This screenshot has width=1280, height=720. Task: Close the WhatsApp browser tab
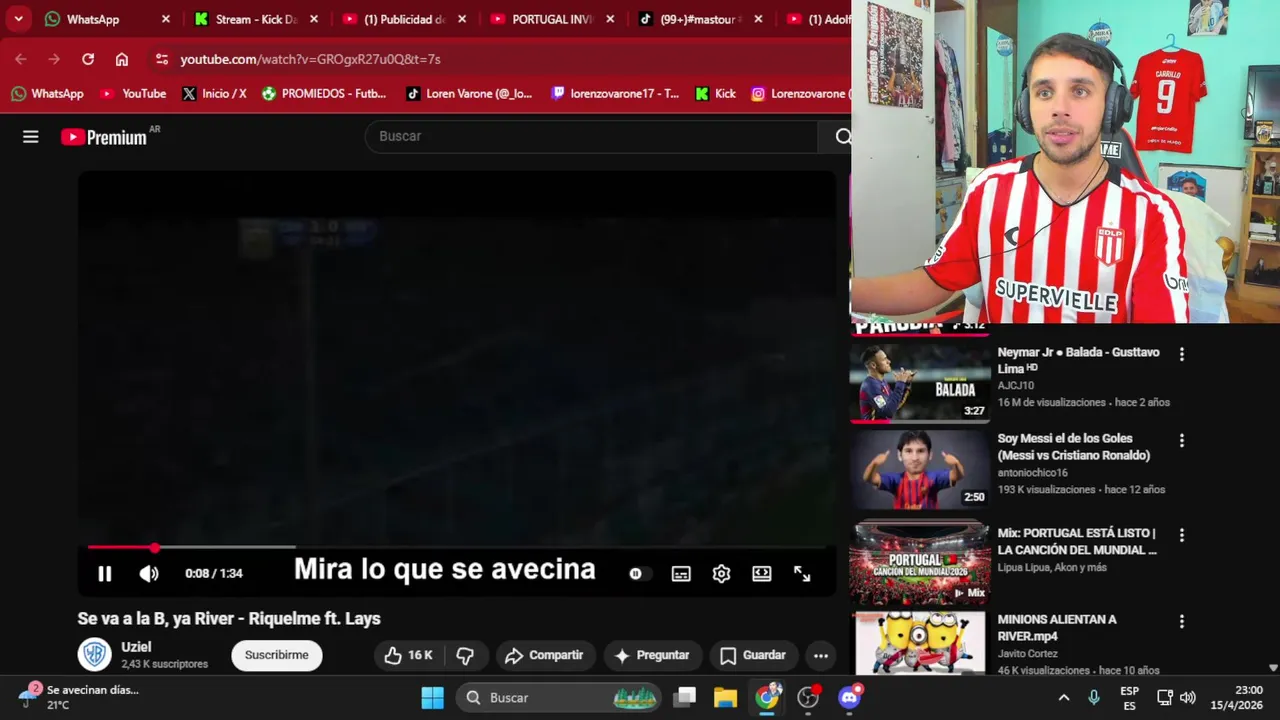pyautogui.click(x=166, y=19)
